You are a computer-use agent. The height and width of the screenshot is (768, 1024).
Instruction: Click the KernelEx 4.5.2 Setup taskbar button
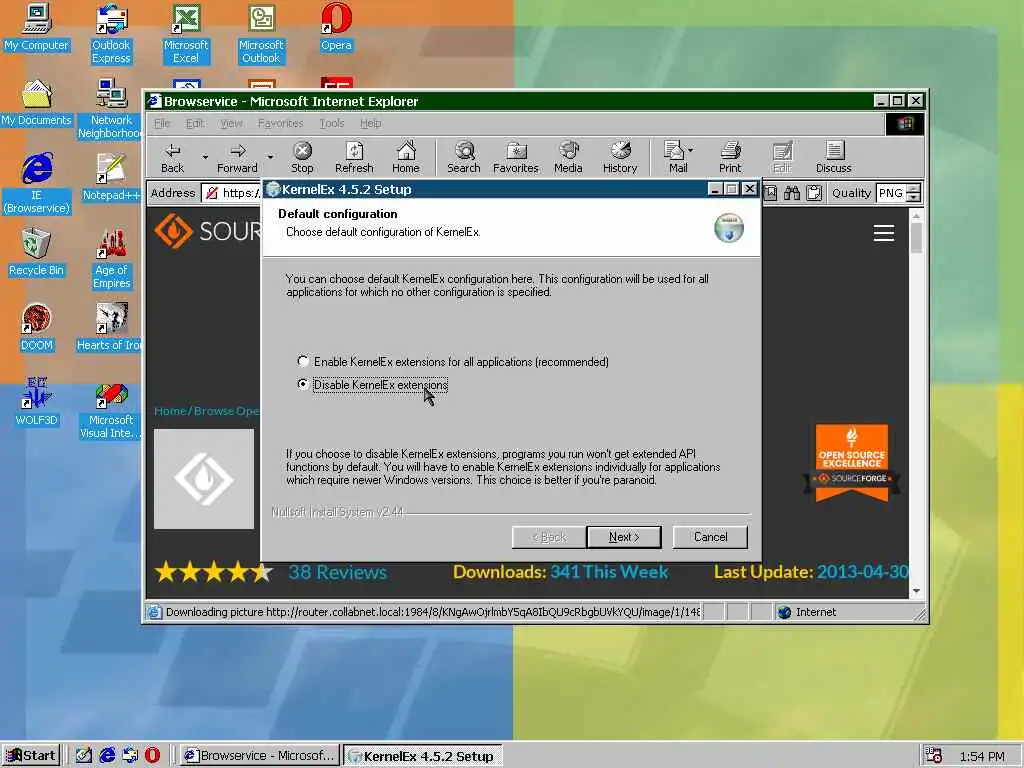click(422, 756)
